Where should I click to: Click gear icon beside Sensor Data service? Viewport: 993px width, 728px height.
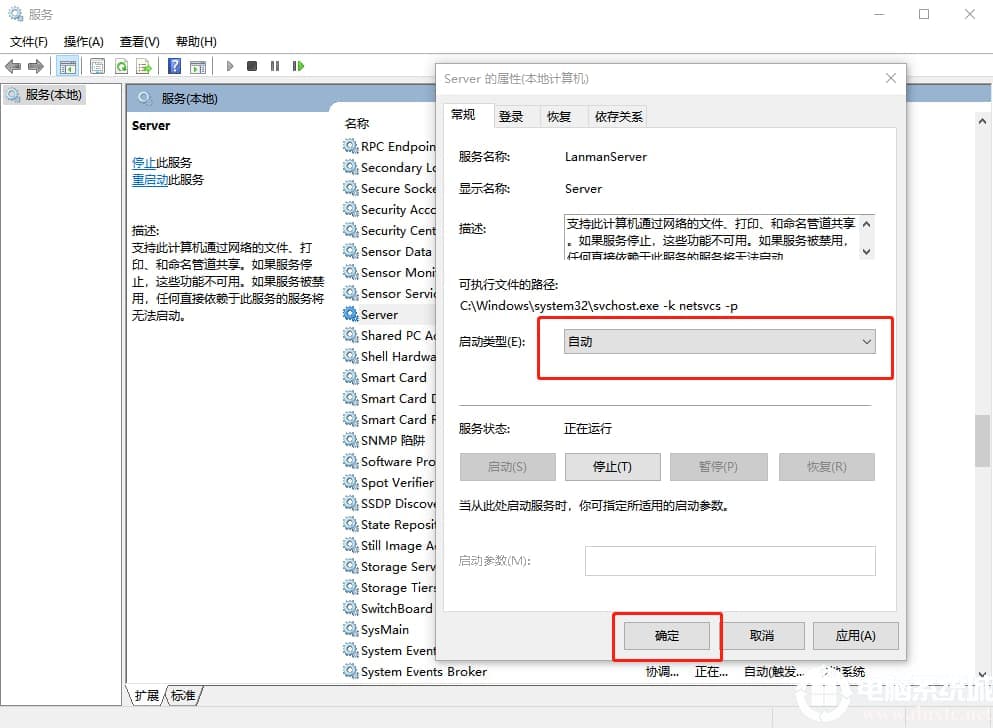click(350, 251)
